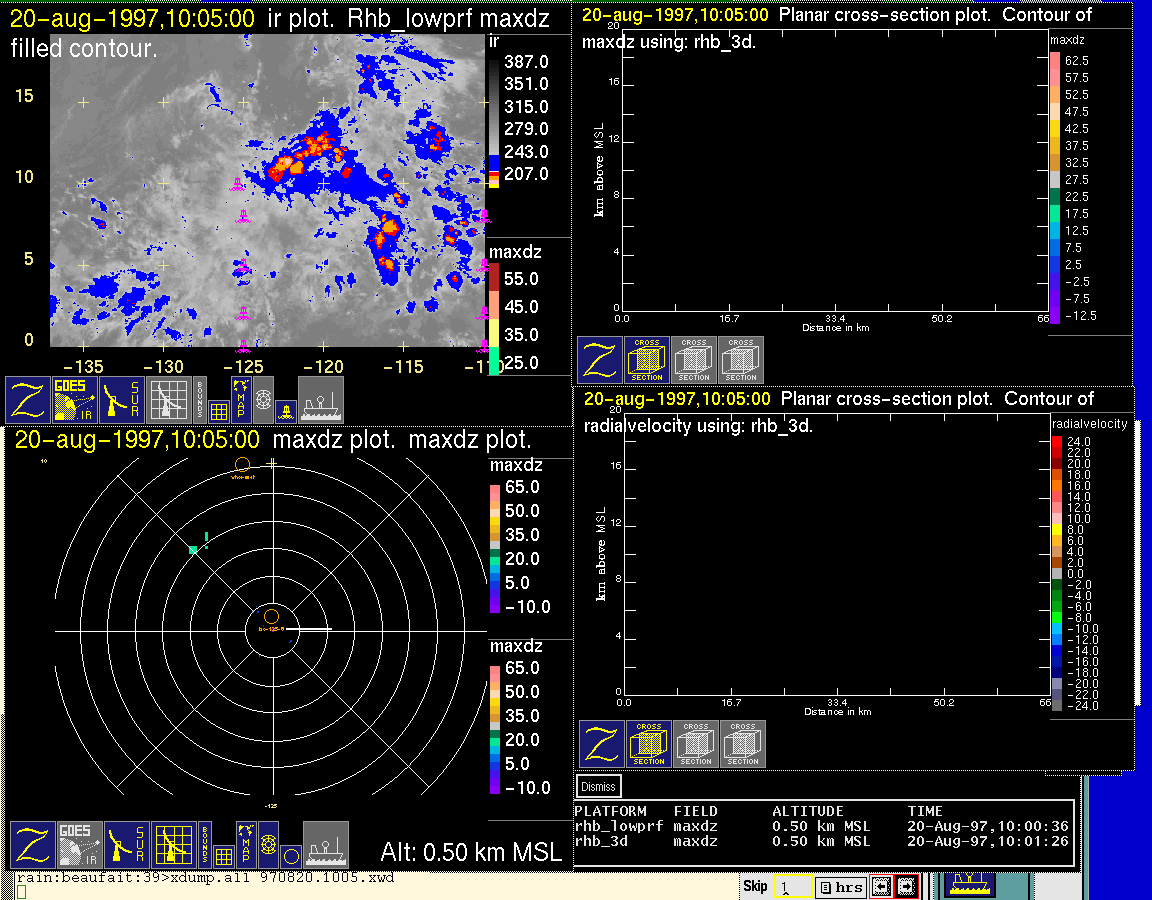Open the hrs units dropdown next to Skip
1152x900 pixels.
pyautogui.click(x=839, y=887)
